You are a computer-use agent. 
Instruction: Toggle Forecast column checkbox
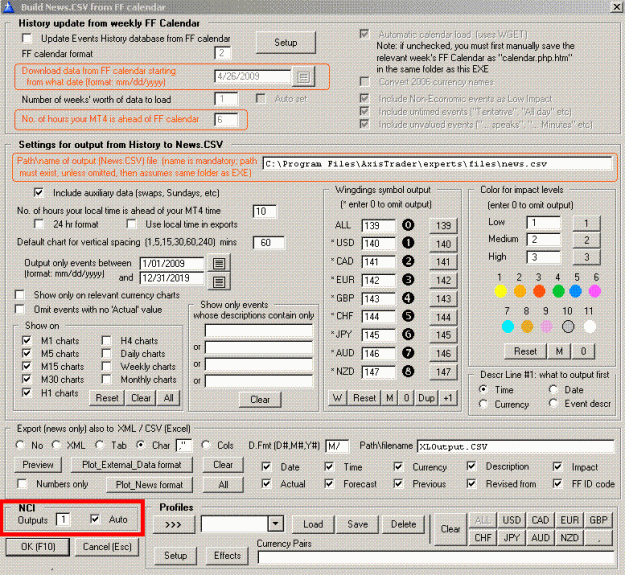[328, 484]
